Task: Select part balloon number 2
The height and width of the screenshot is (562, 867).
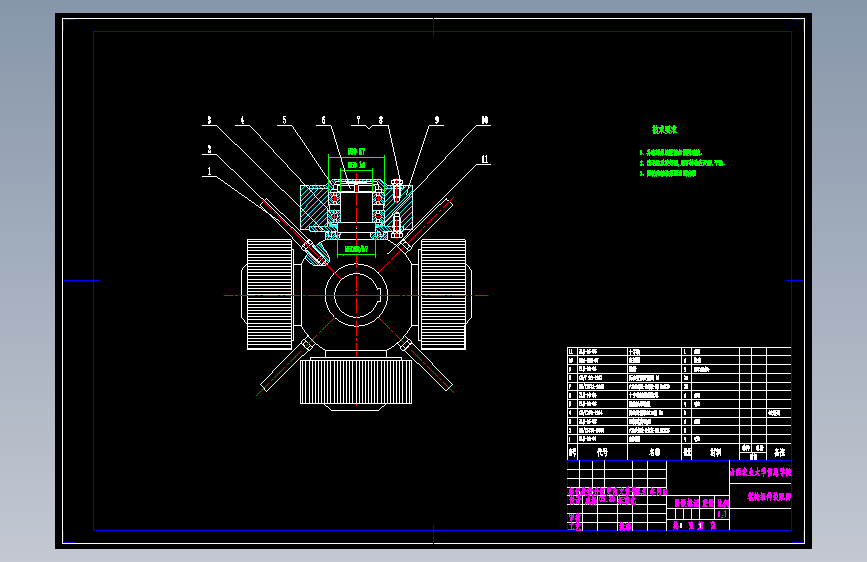Action: tap(209, 149)
